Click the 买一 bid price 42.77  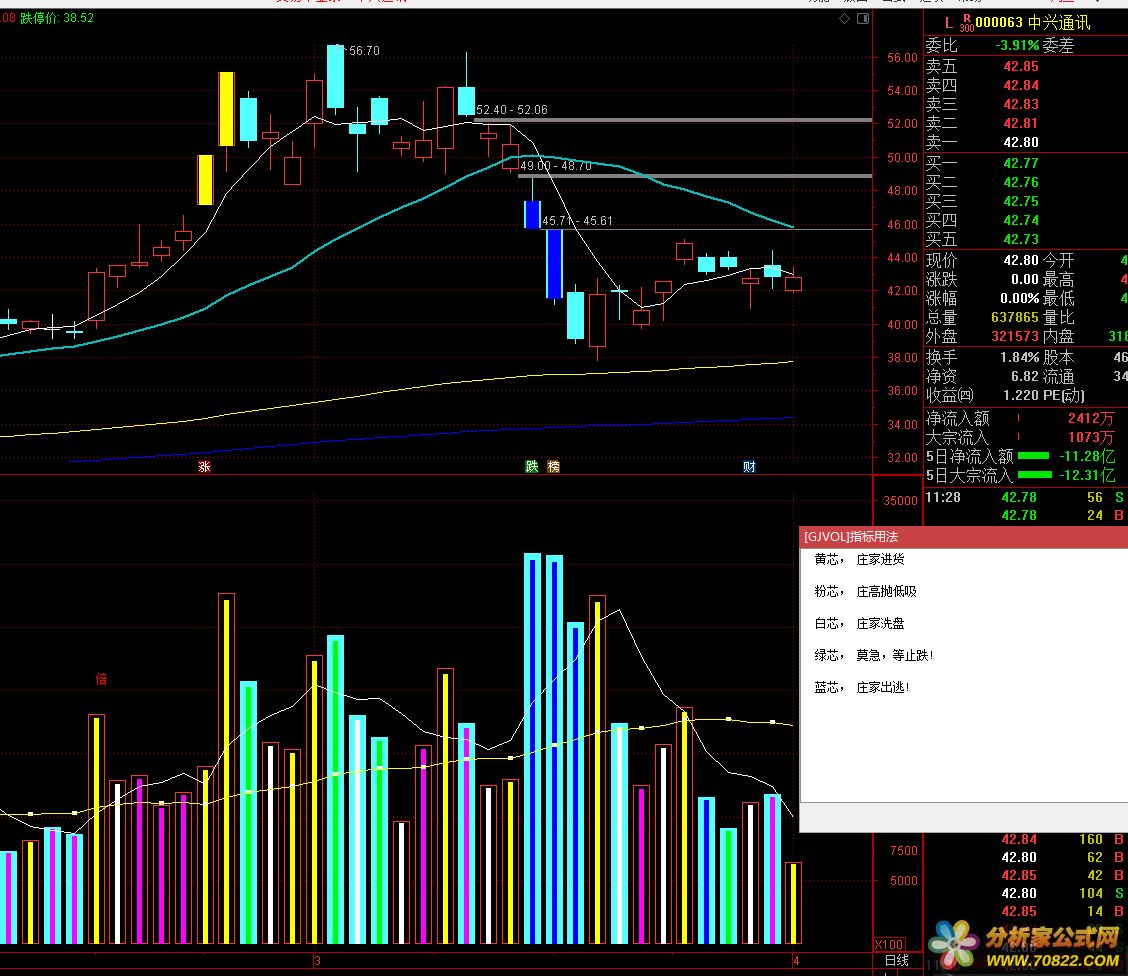1021,163
